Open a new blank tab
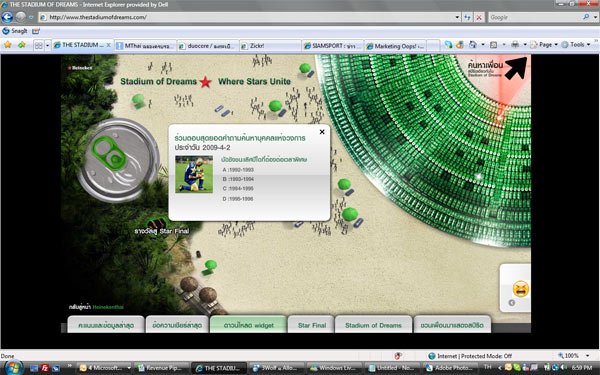The width and height of the screenshot is (600, 375). point(433,46)
